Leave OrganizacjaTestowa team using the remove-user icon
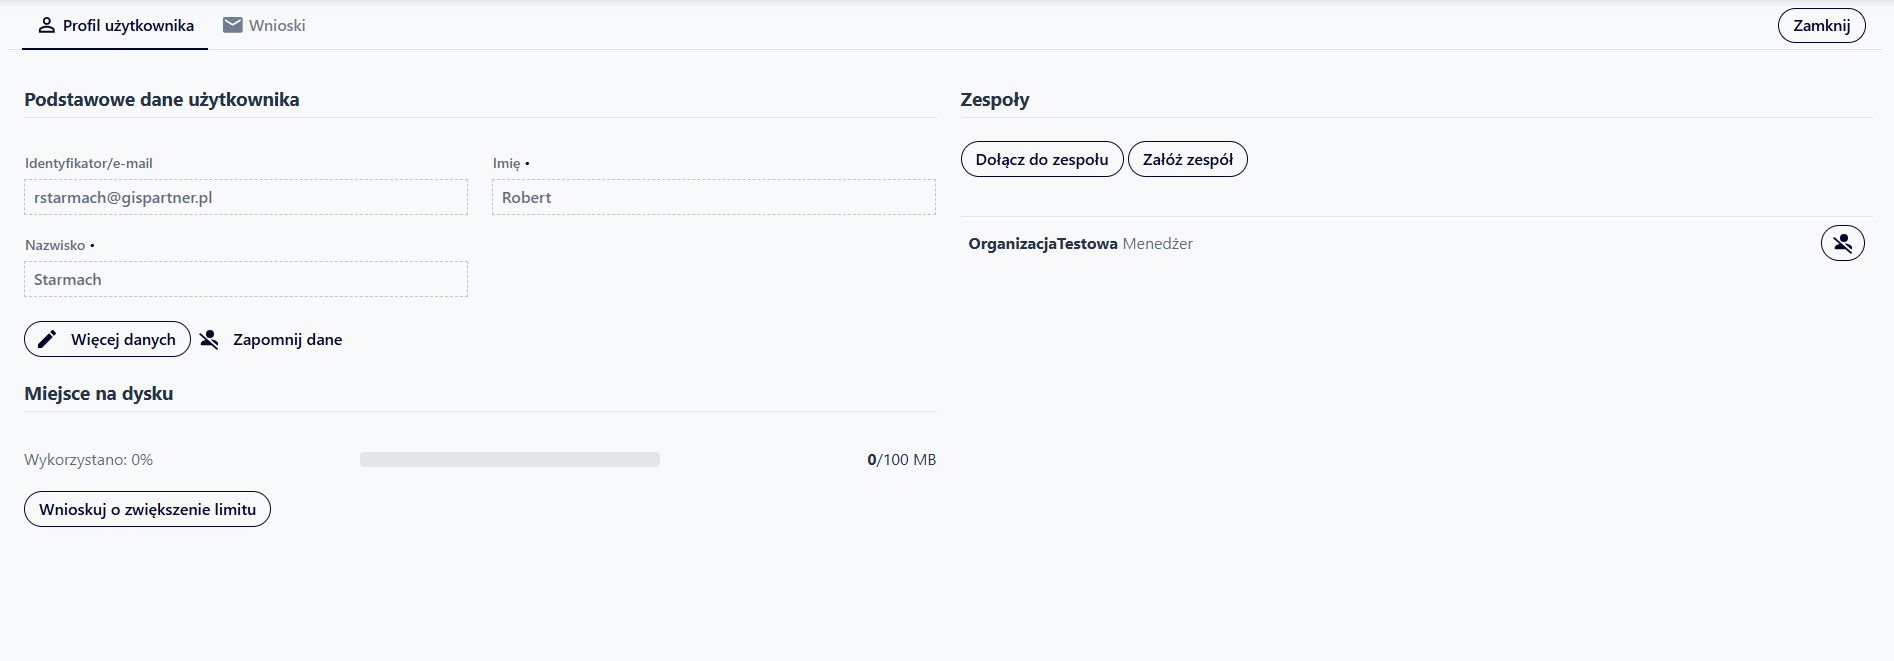Screen dimensions: 1894x661 coord(1842,243)
